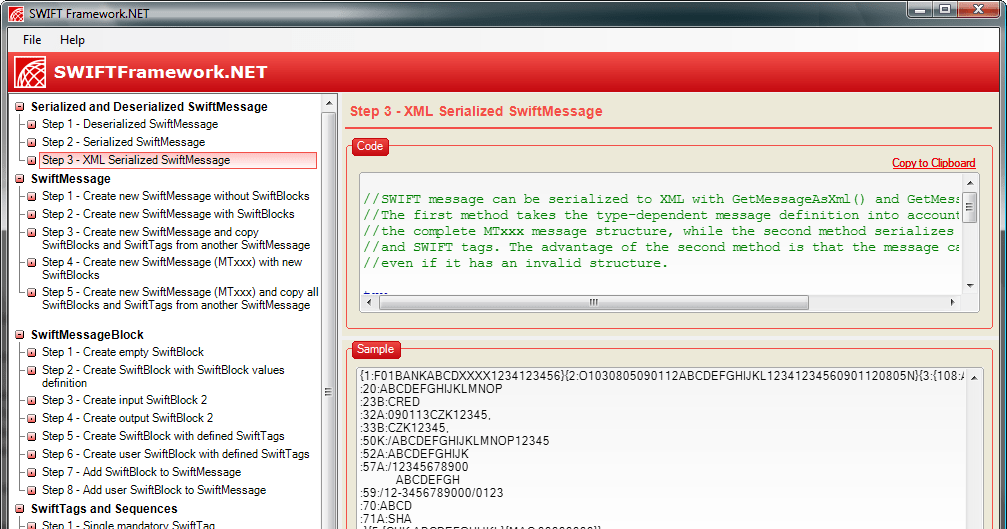Click the code comment 'even if it has an invalid structure'
This screenshot has width=1007, height=529.
pyautogui.click(x=516, y=263)
